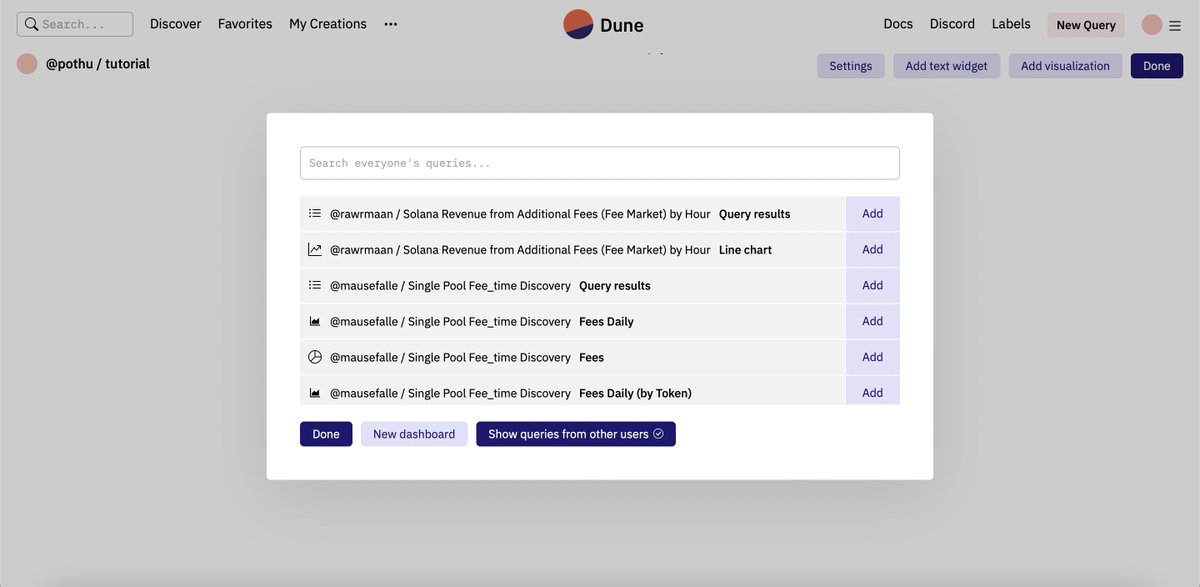Toggle Show queries from other users
Viewport: 1200px width, 587px height.
(576, 434)
